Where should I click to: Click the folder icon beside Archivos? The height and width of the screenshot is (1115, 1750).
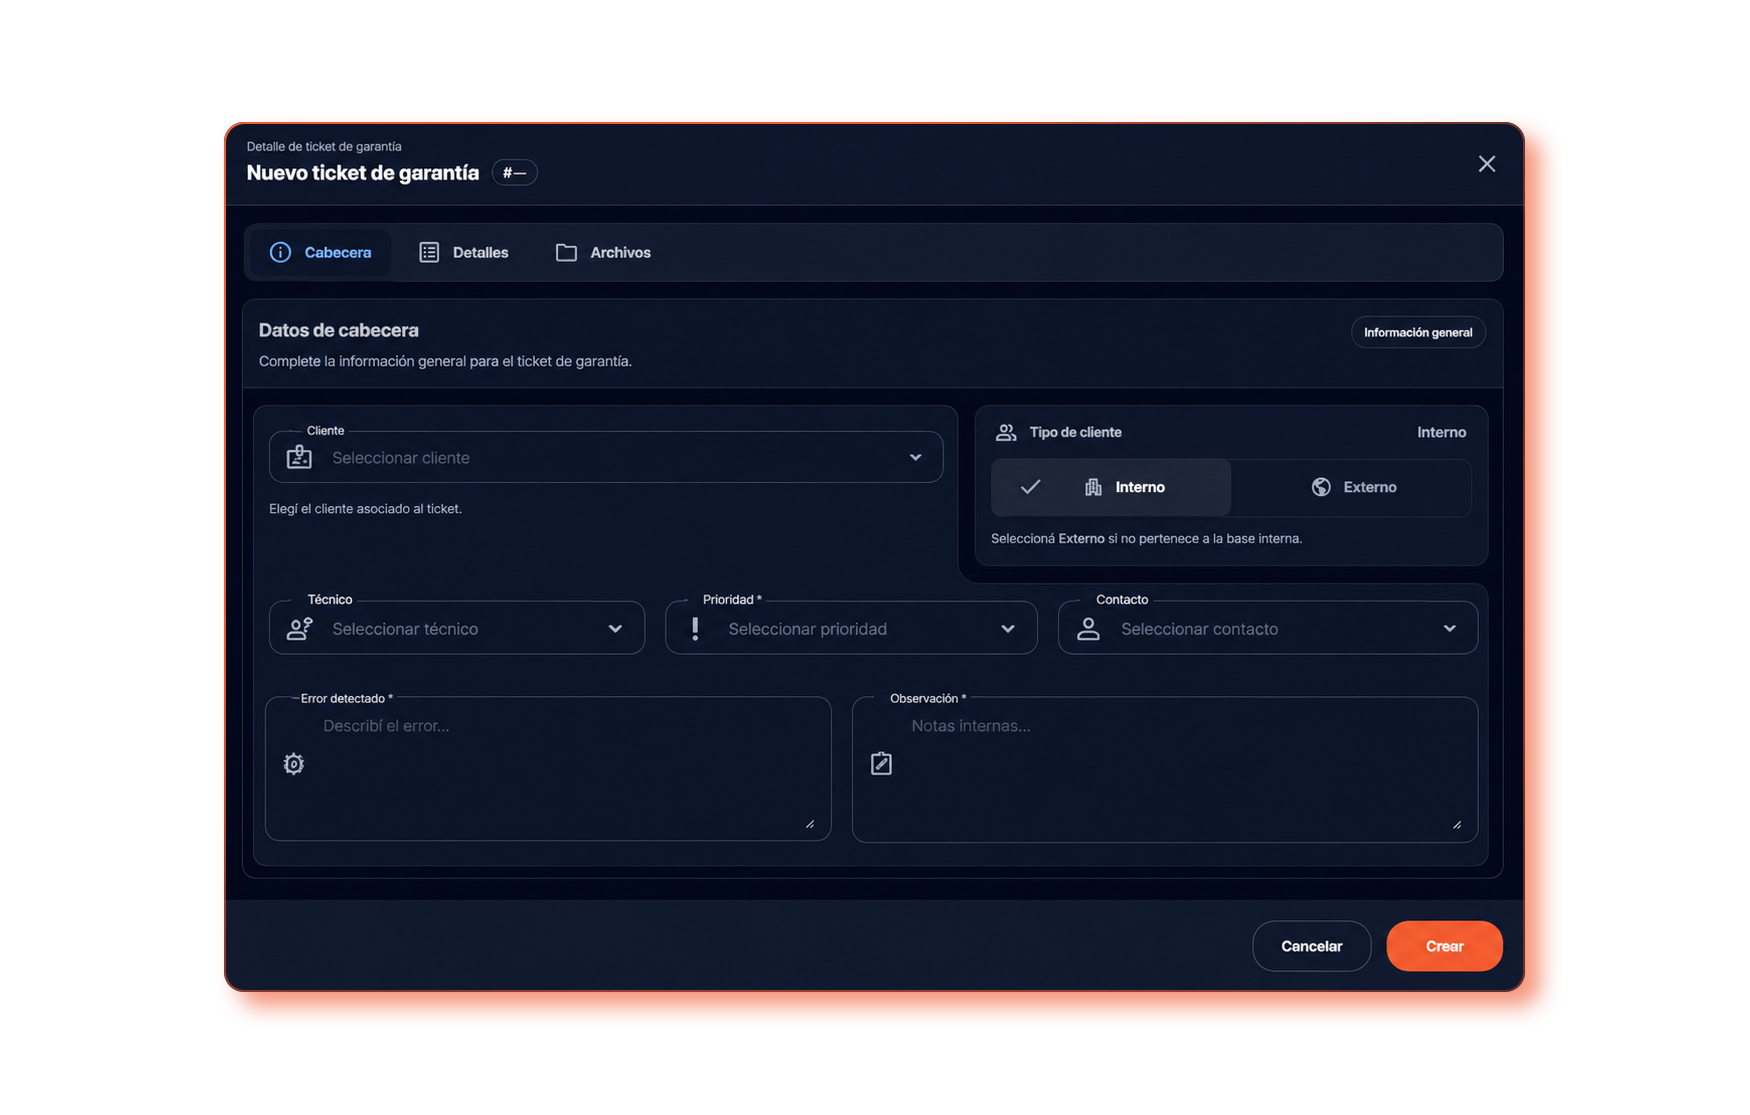pyautogui.click(x=566, y=252)
